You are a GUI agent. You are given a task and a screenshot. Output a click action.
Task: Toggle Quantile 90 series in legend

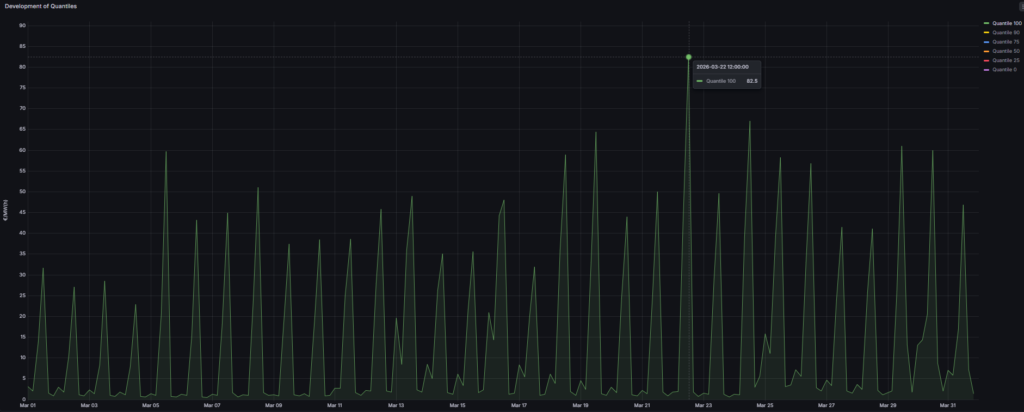pyautogui.click(x=1004, y=32)
